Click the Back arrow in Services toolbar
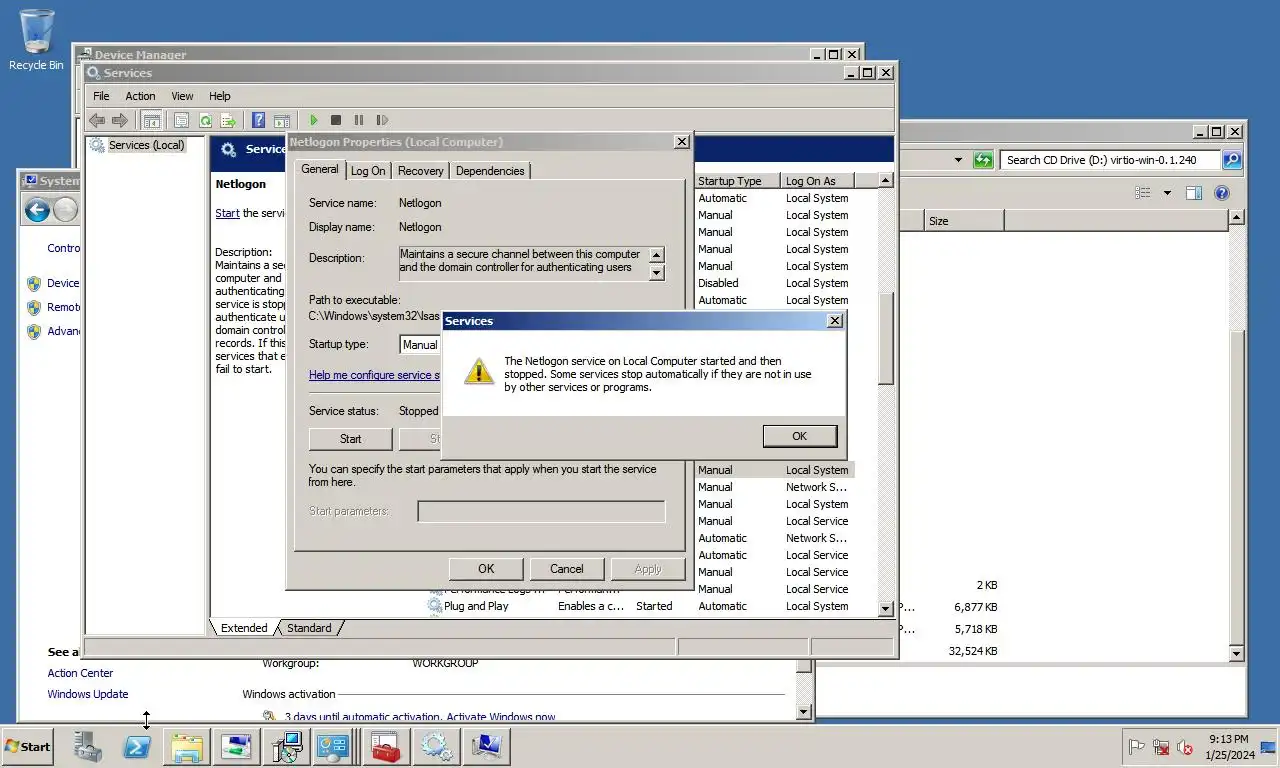This screenshot has height=768, width=1280. tap(97, 120)
